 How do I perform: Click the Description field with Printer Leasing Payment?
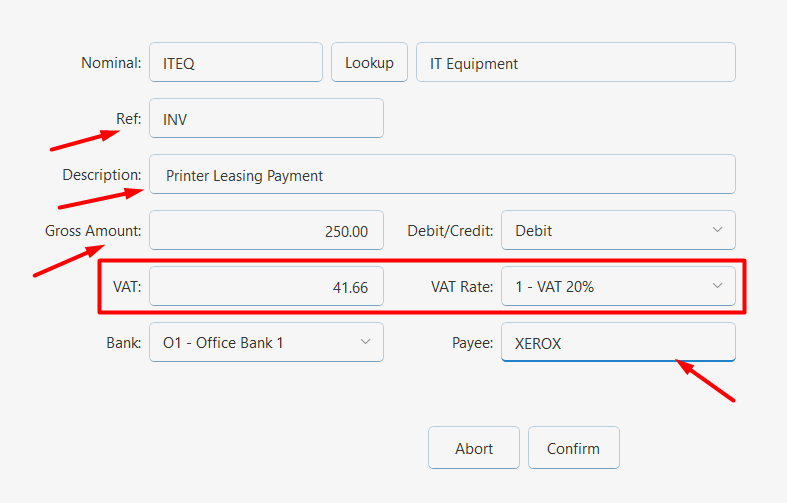[x=443, y=174]
